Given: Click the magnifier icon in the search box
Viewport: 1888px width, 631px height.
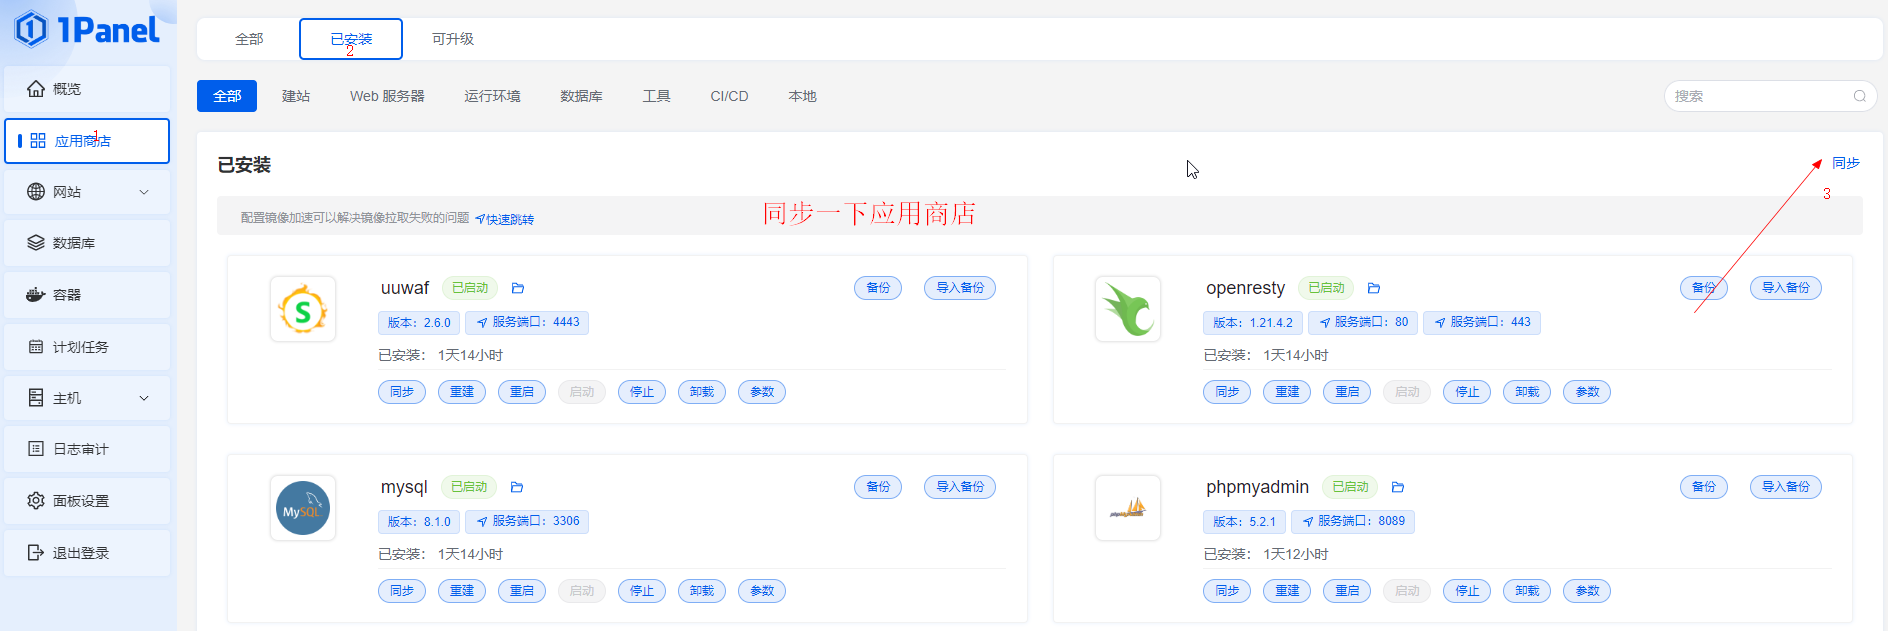Looking at the screenshot, I should [x=1860, y=96].
